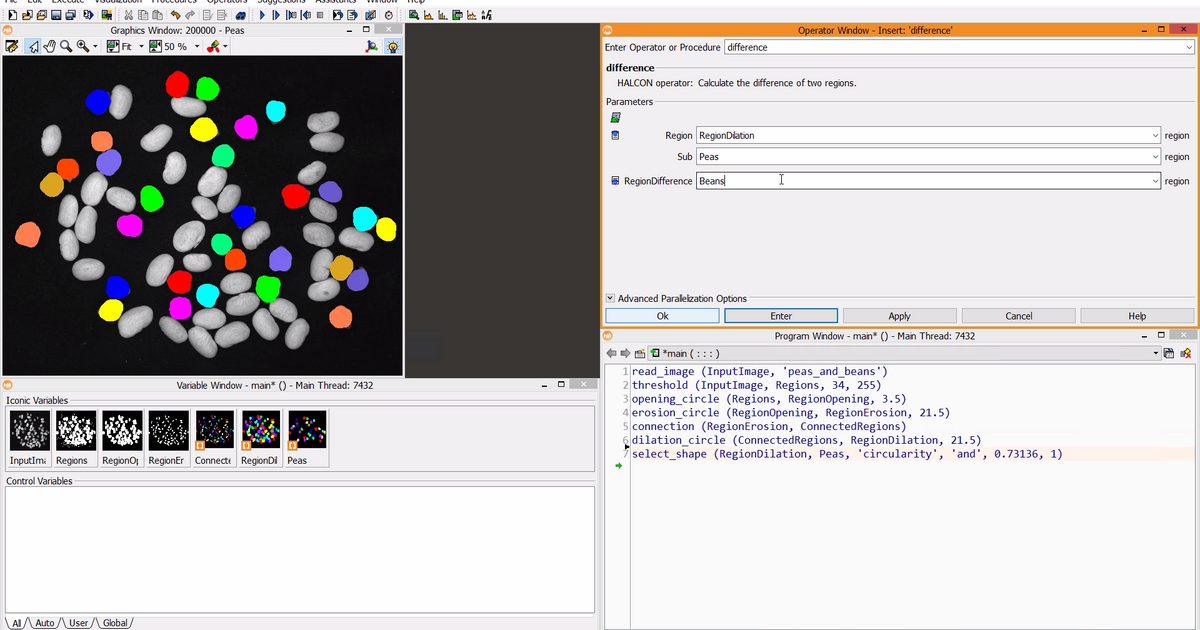Click the forward arrow in Program Window
1200x630 pixels.
pos(626,354)
